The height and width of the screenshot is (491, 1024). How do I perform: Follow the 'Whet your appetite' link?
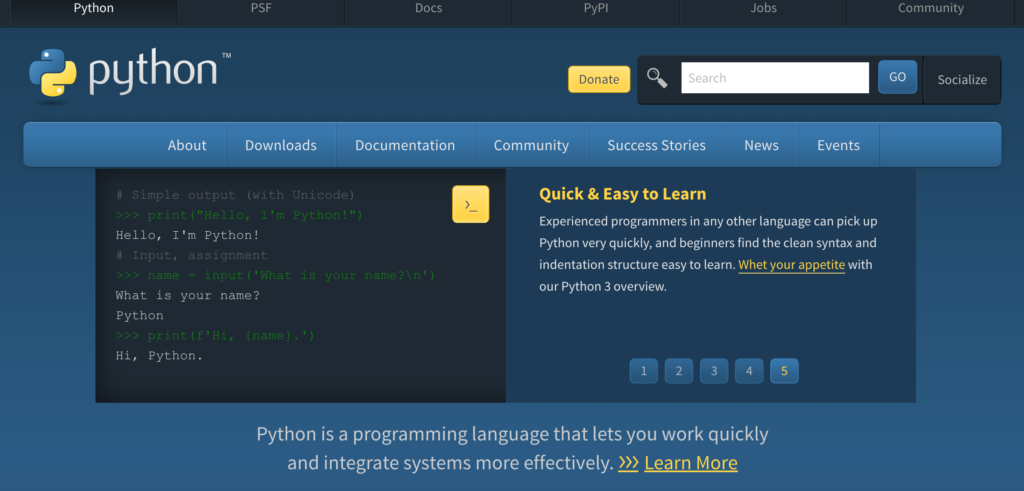792,265
